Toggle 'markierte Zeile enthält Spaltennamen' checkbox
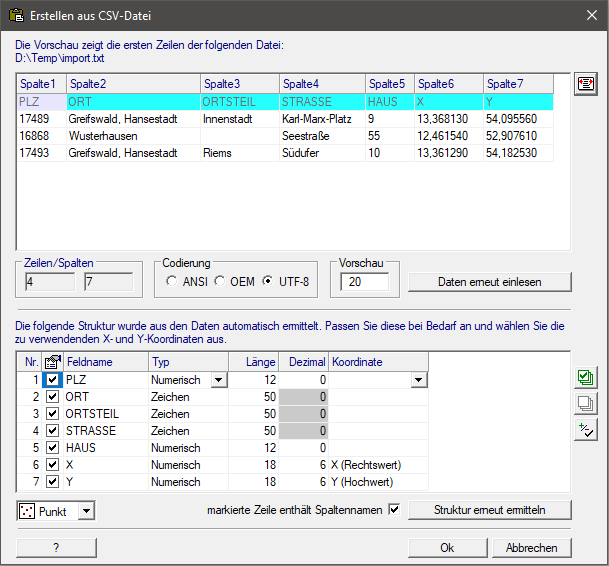Image resolution: width=609 pixels, height=566 pixels. point(394,509)
